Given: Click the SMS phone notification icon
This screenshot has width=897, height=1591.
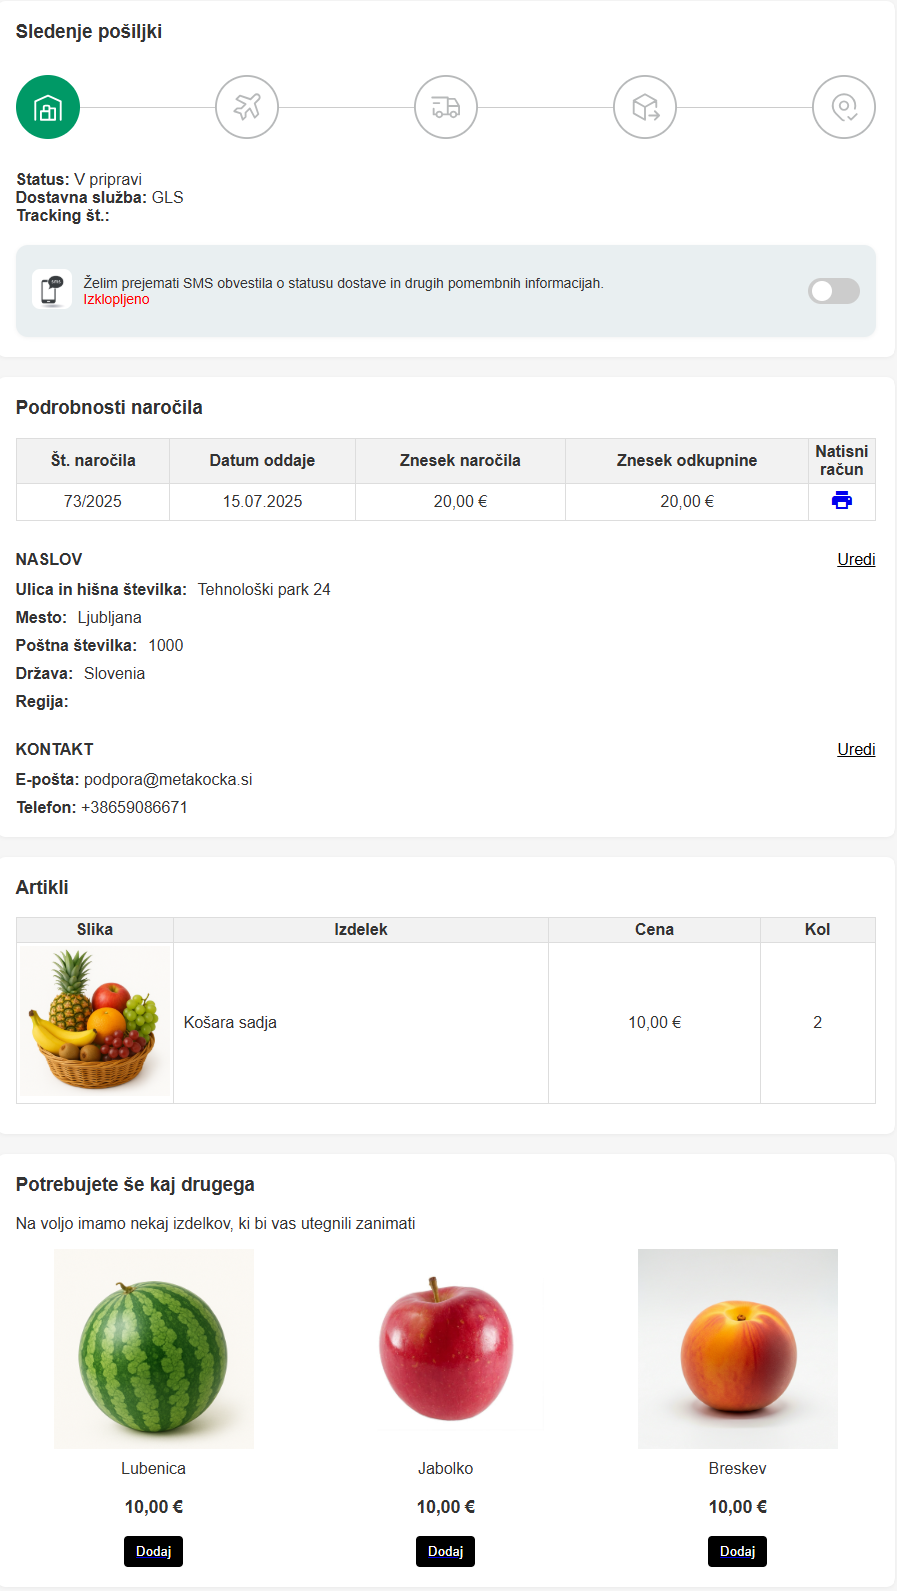Looking at the screenshot, I should click(52, 290).
